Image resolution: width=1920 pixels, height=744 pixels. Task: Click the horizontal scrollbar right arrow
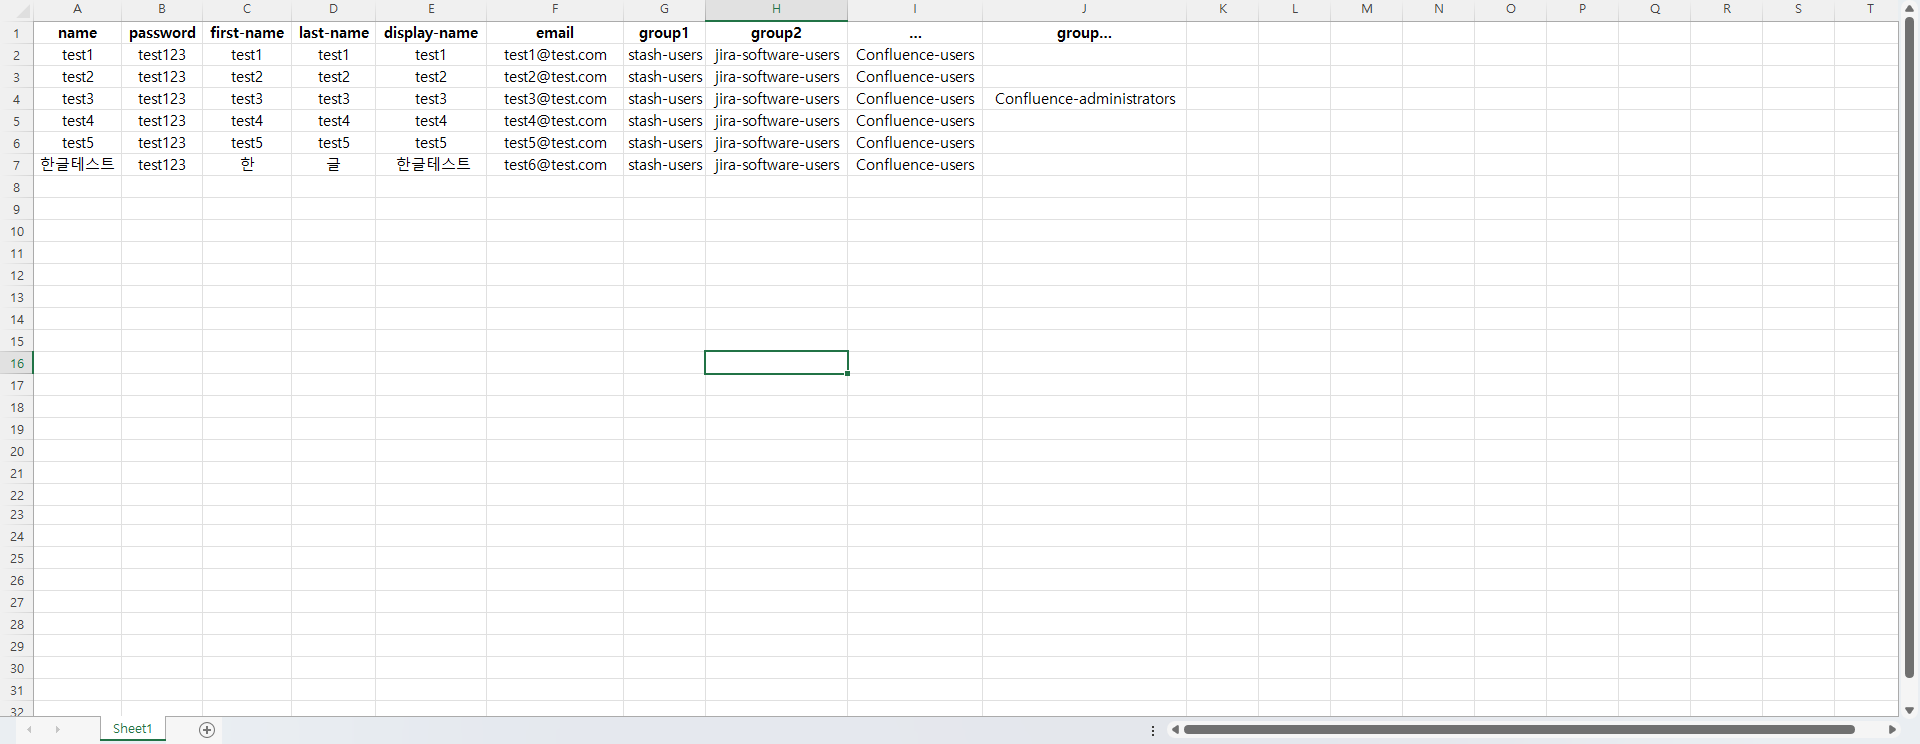point(1892,730)
